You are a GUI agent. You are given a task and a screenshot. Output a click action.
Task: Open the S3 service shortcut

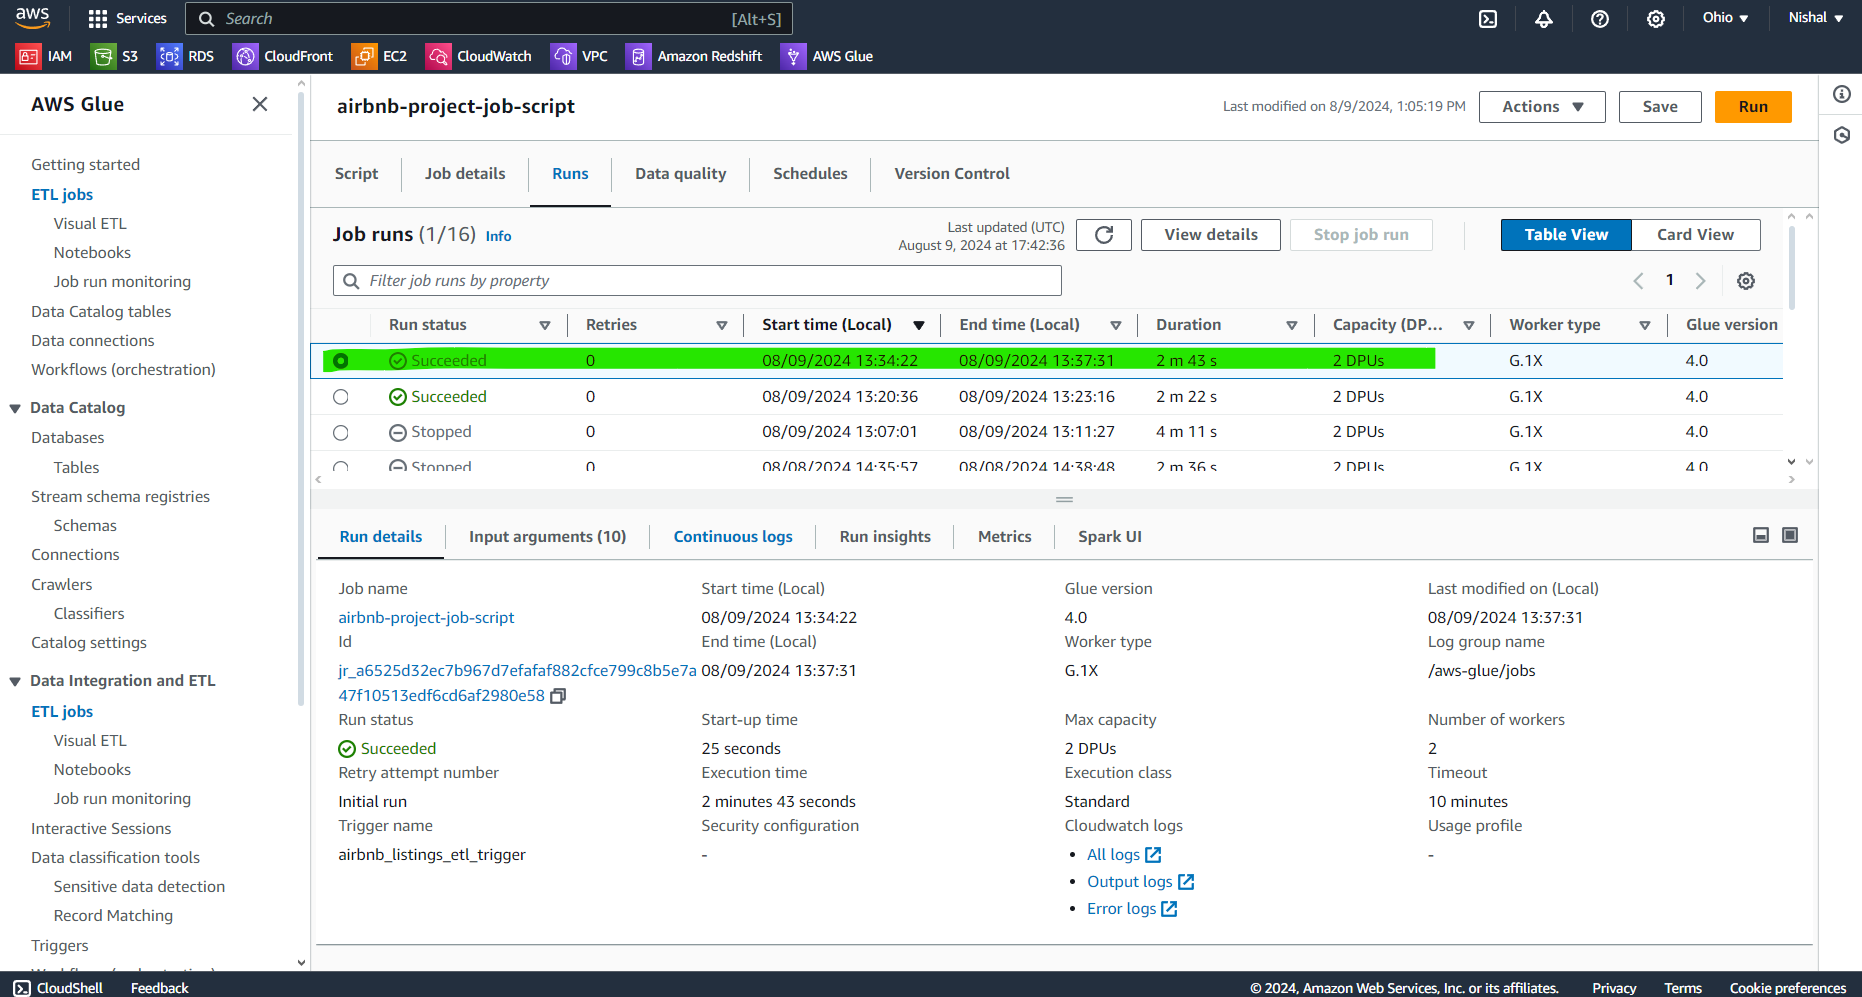tap(115, 56)
